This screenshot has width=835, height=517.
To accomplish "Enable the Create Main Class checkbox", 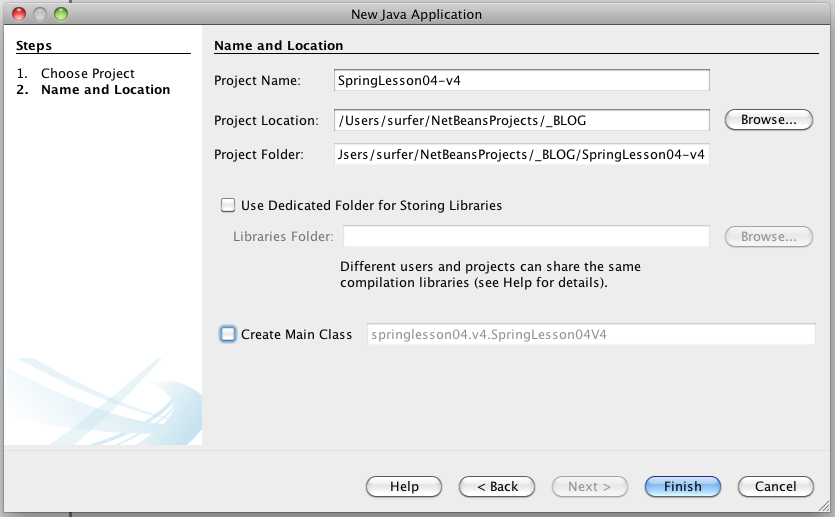I will click(228, 334).
